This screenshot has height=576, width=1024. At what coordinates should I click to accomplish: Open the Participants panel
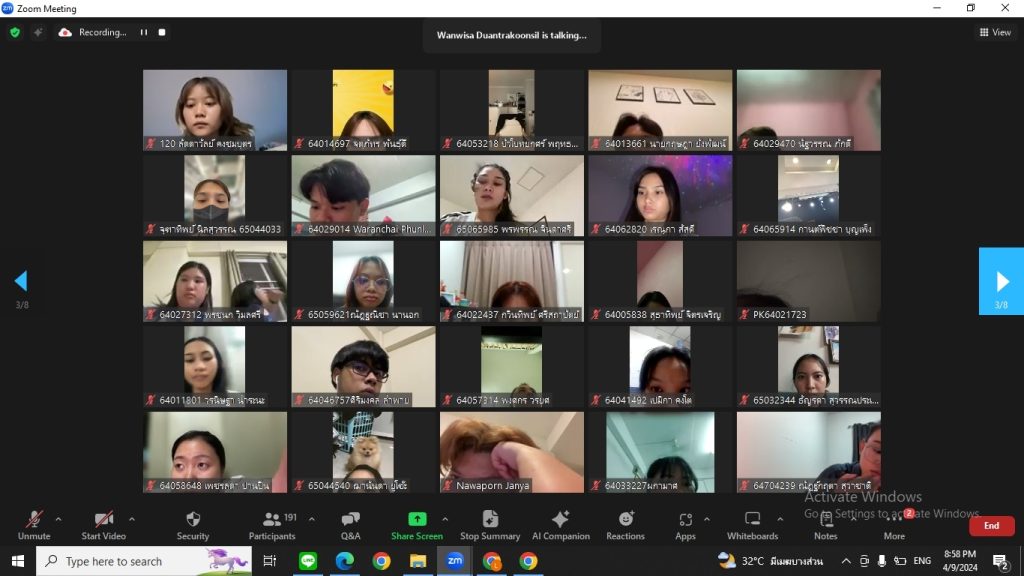coord(272,526)
